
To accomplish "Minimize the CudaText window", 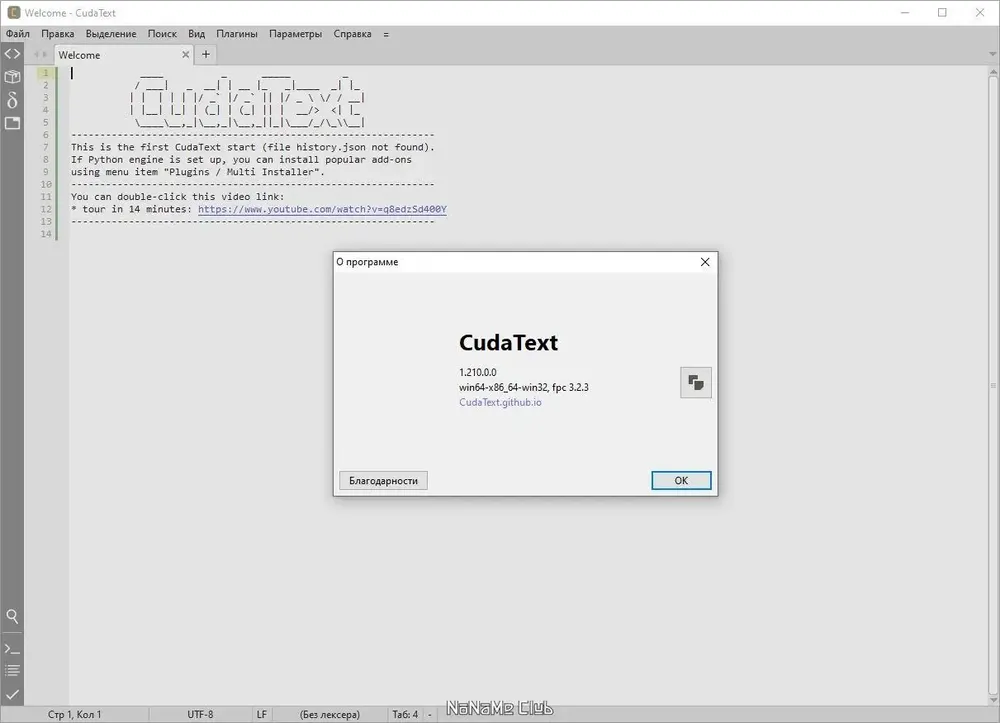I will pyautogui.click(x=905, y=13).
